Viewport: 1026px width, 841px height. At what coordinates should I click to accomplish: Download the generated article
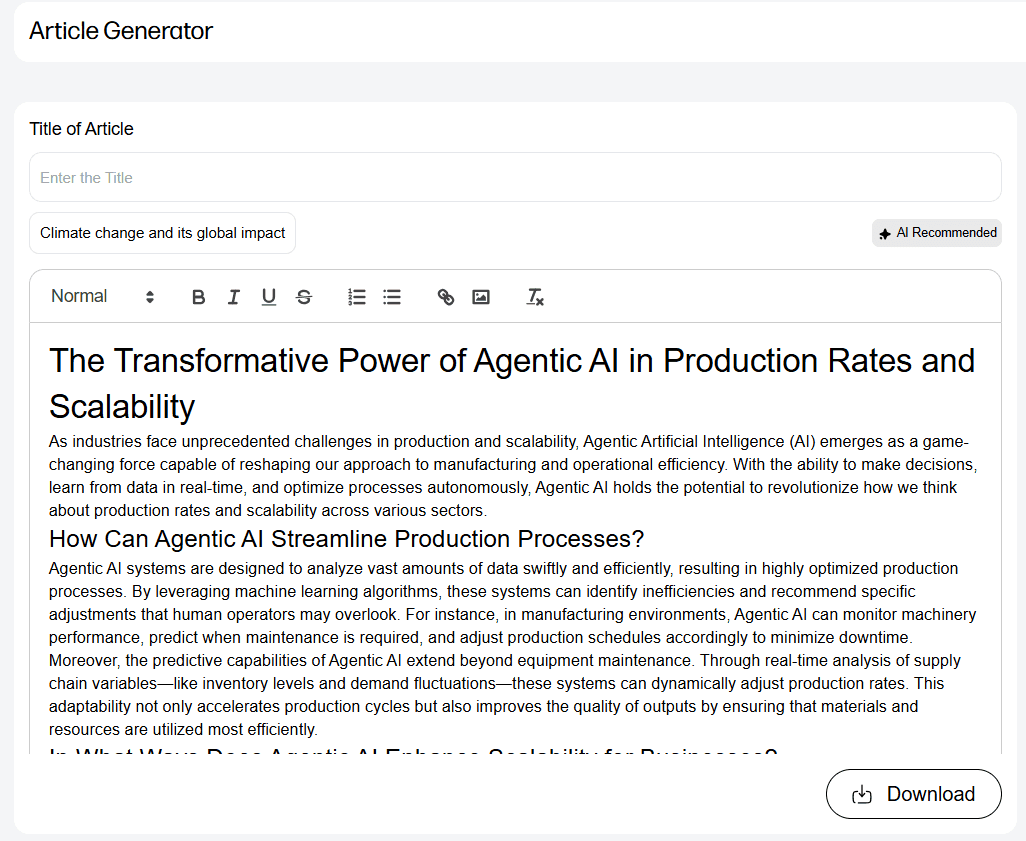(913, 794)
